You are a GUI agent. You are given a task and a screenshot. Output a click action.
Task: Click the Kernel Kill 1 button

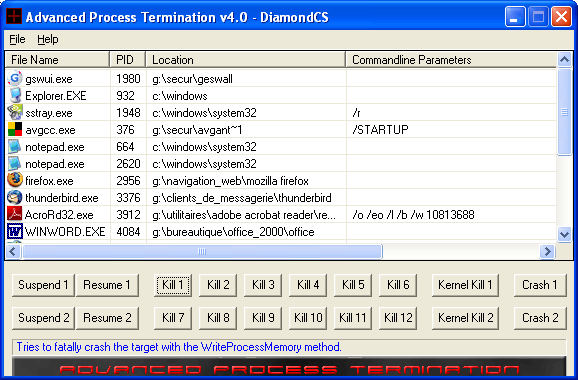[x=465, y=285]
